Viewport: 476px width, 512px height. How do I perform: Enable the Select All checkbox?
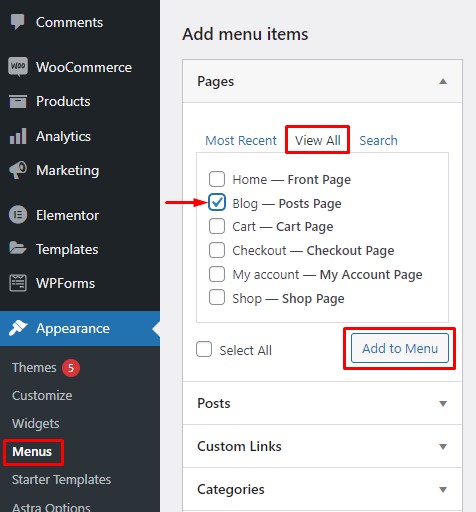204,349
